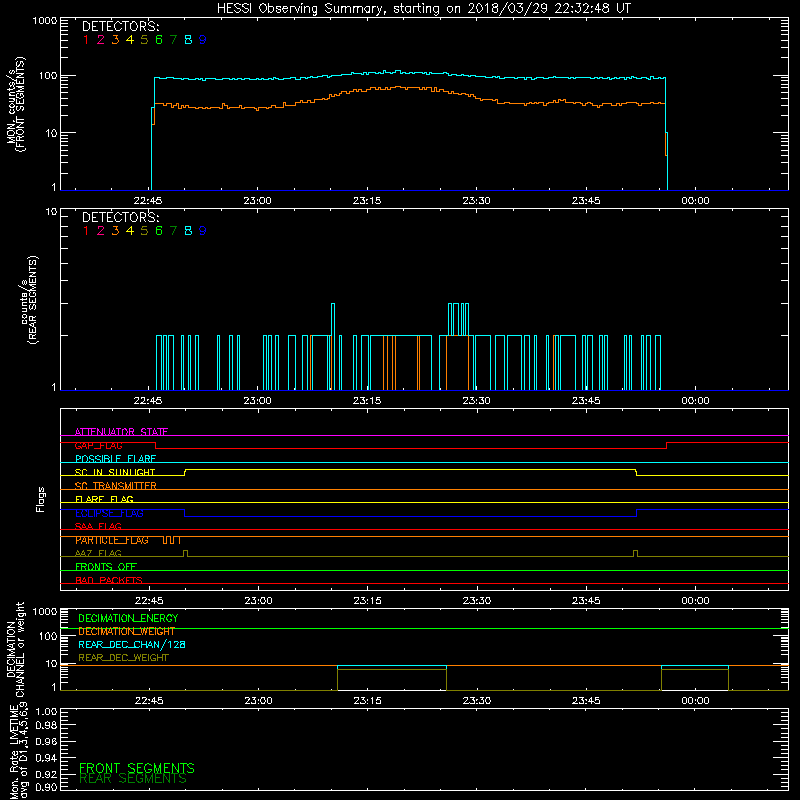The width and height of the screenshot is (800, 800).
Task: Select the POSSIBLE_FLARE flag label
Action: pyautogui.click(x=115, y=459)
